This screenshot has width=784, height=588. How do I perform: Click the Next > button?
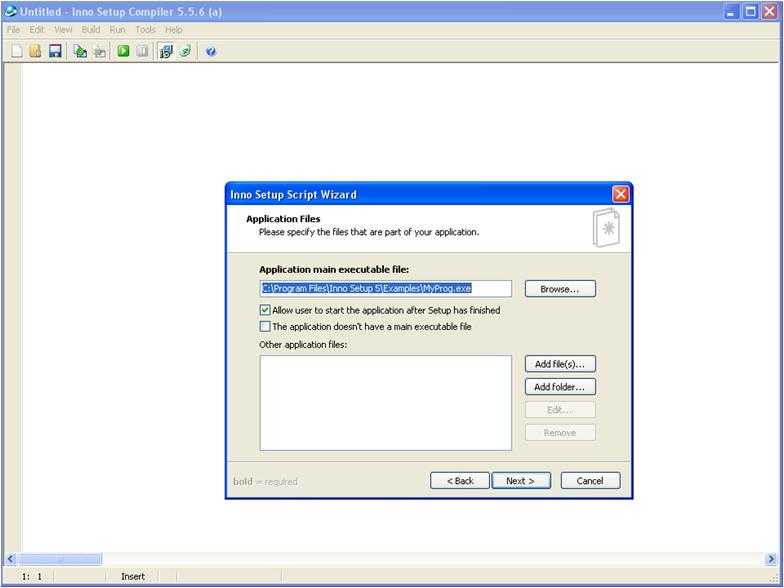click(x=521, y=481)
